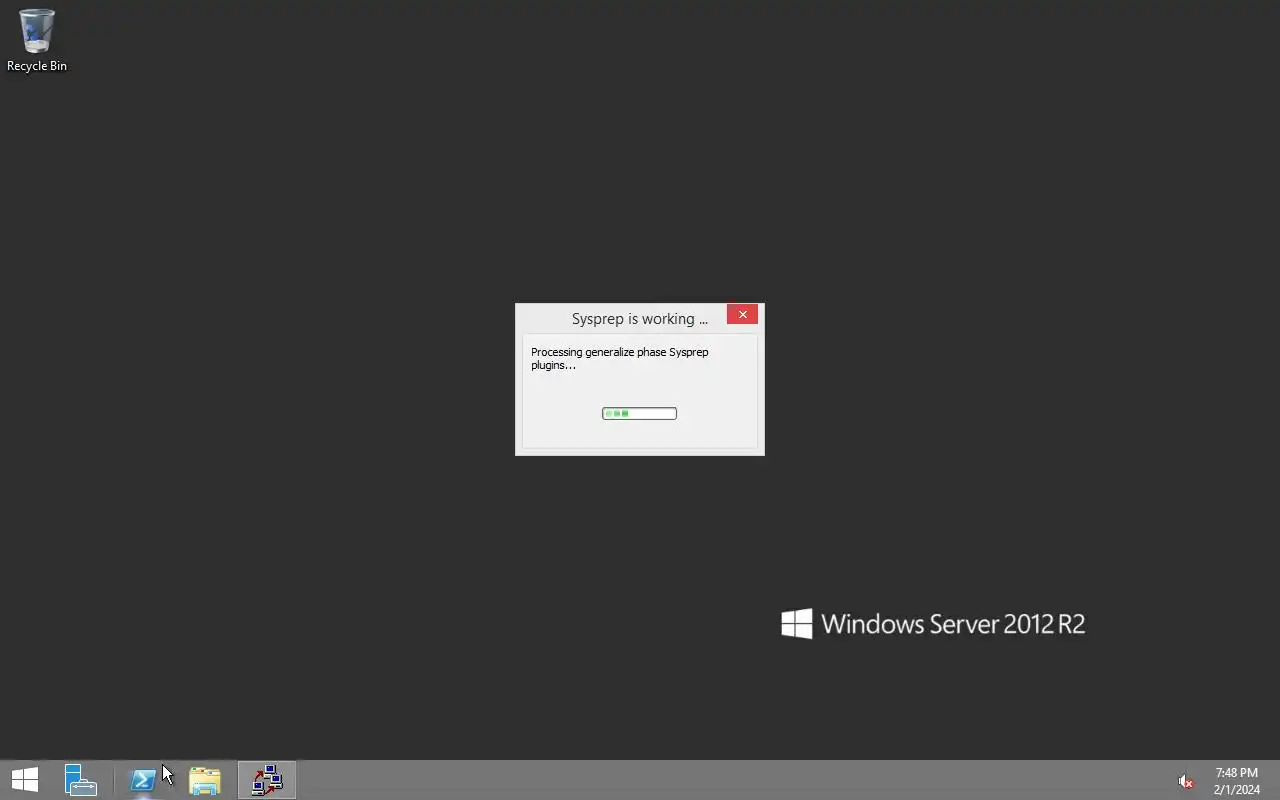Open File Explorer from the taskbar
Image resolution: width=1280 pixels, height=800 pixels.
[x=205, y=780]
